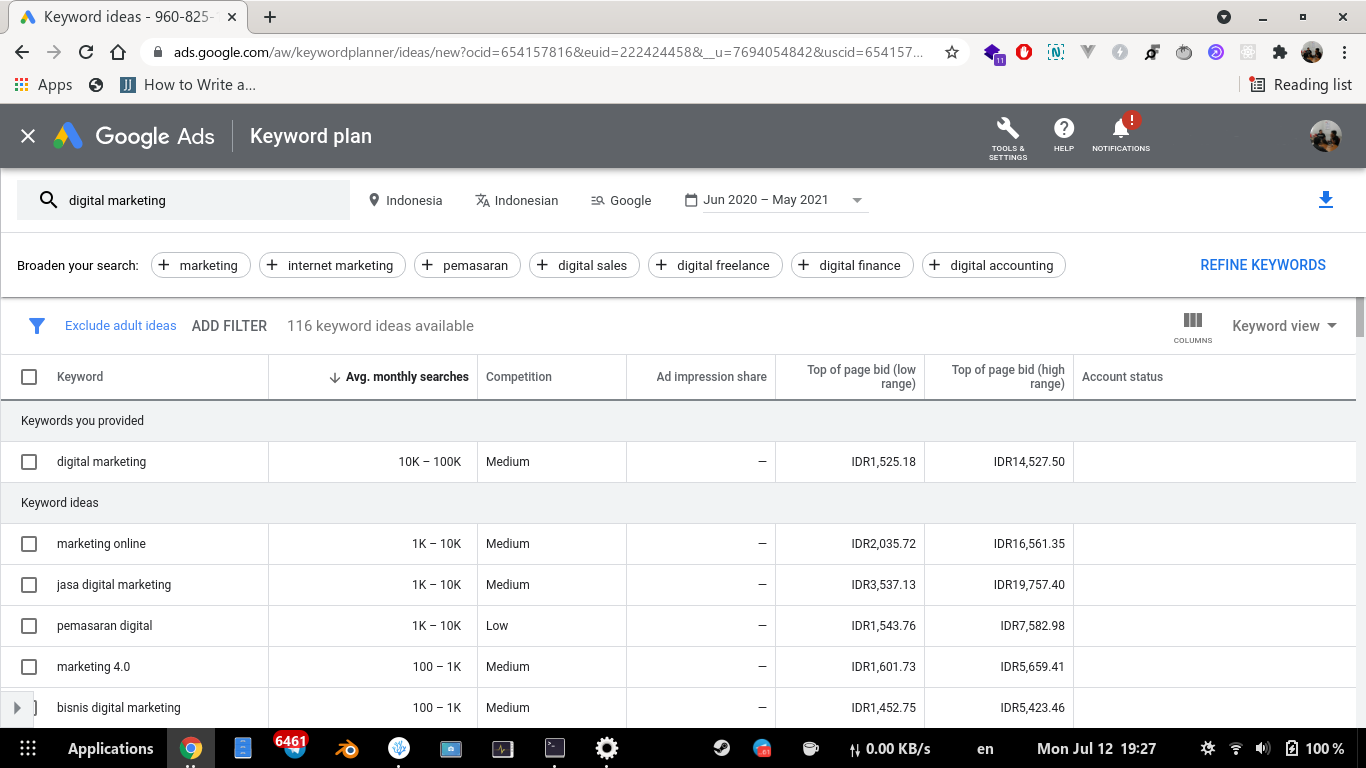The height and width of the screenshot is (768, 1366).
Task: Click the 'digital marketing' keyword search field
Action: pyautogui.click(x=200, y=200)
